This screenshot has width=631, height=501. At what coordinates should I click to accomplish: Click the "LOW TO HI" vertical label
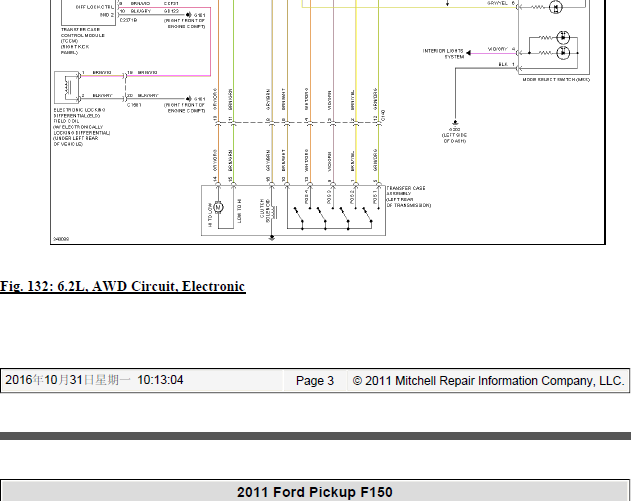tap(240, 211)
